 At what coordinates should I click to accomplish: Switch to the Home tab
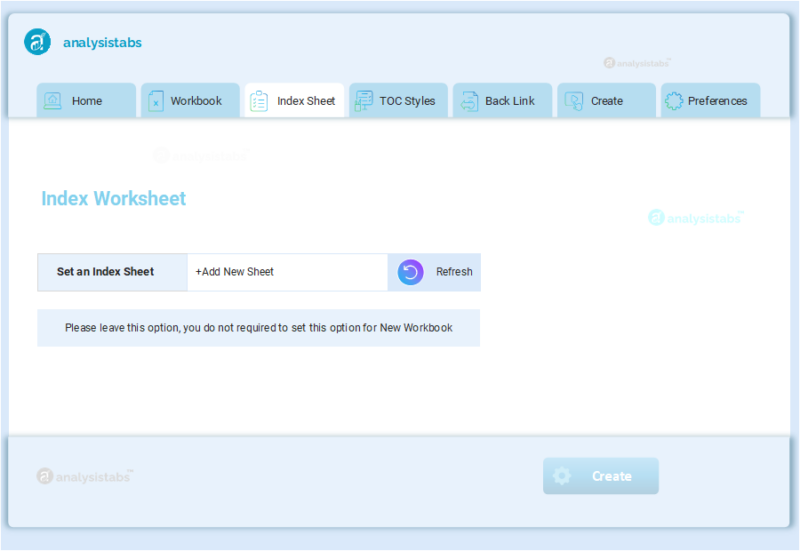click(86, 101)
